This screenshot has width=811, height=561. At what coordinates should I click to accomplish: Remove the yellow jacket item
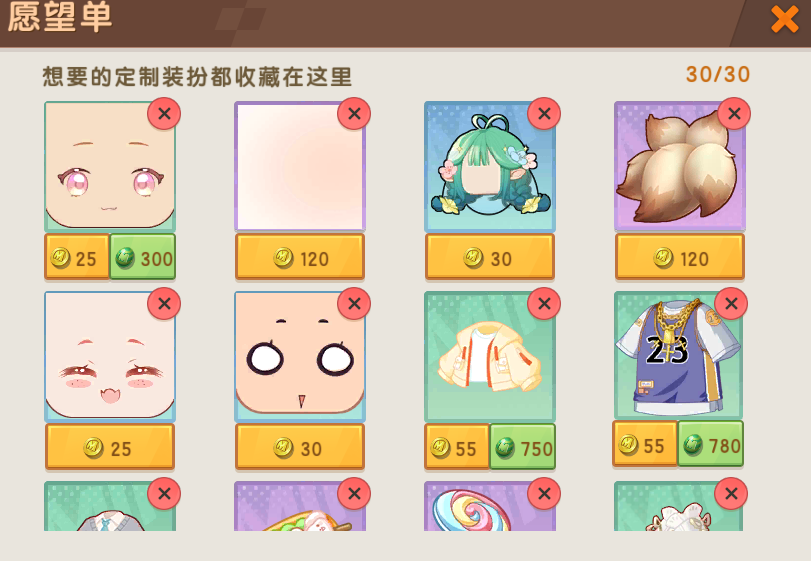click(x=544, y=304)
